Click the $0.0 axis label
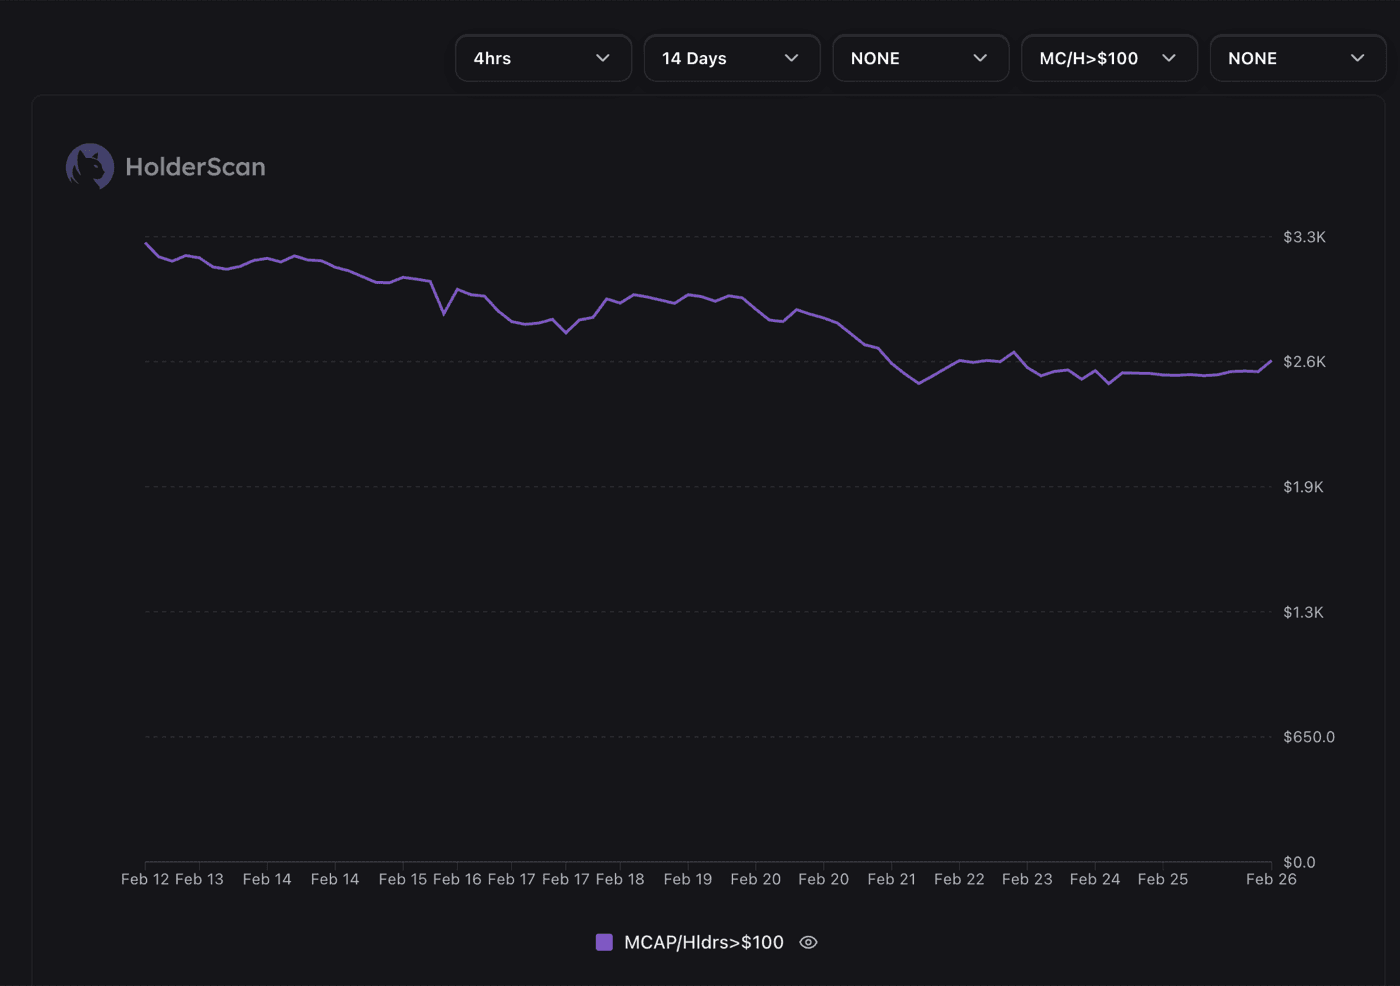The width and height of the screenshot is (1400, 986). click(1297, 862)
